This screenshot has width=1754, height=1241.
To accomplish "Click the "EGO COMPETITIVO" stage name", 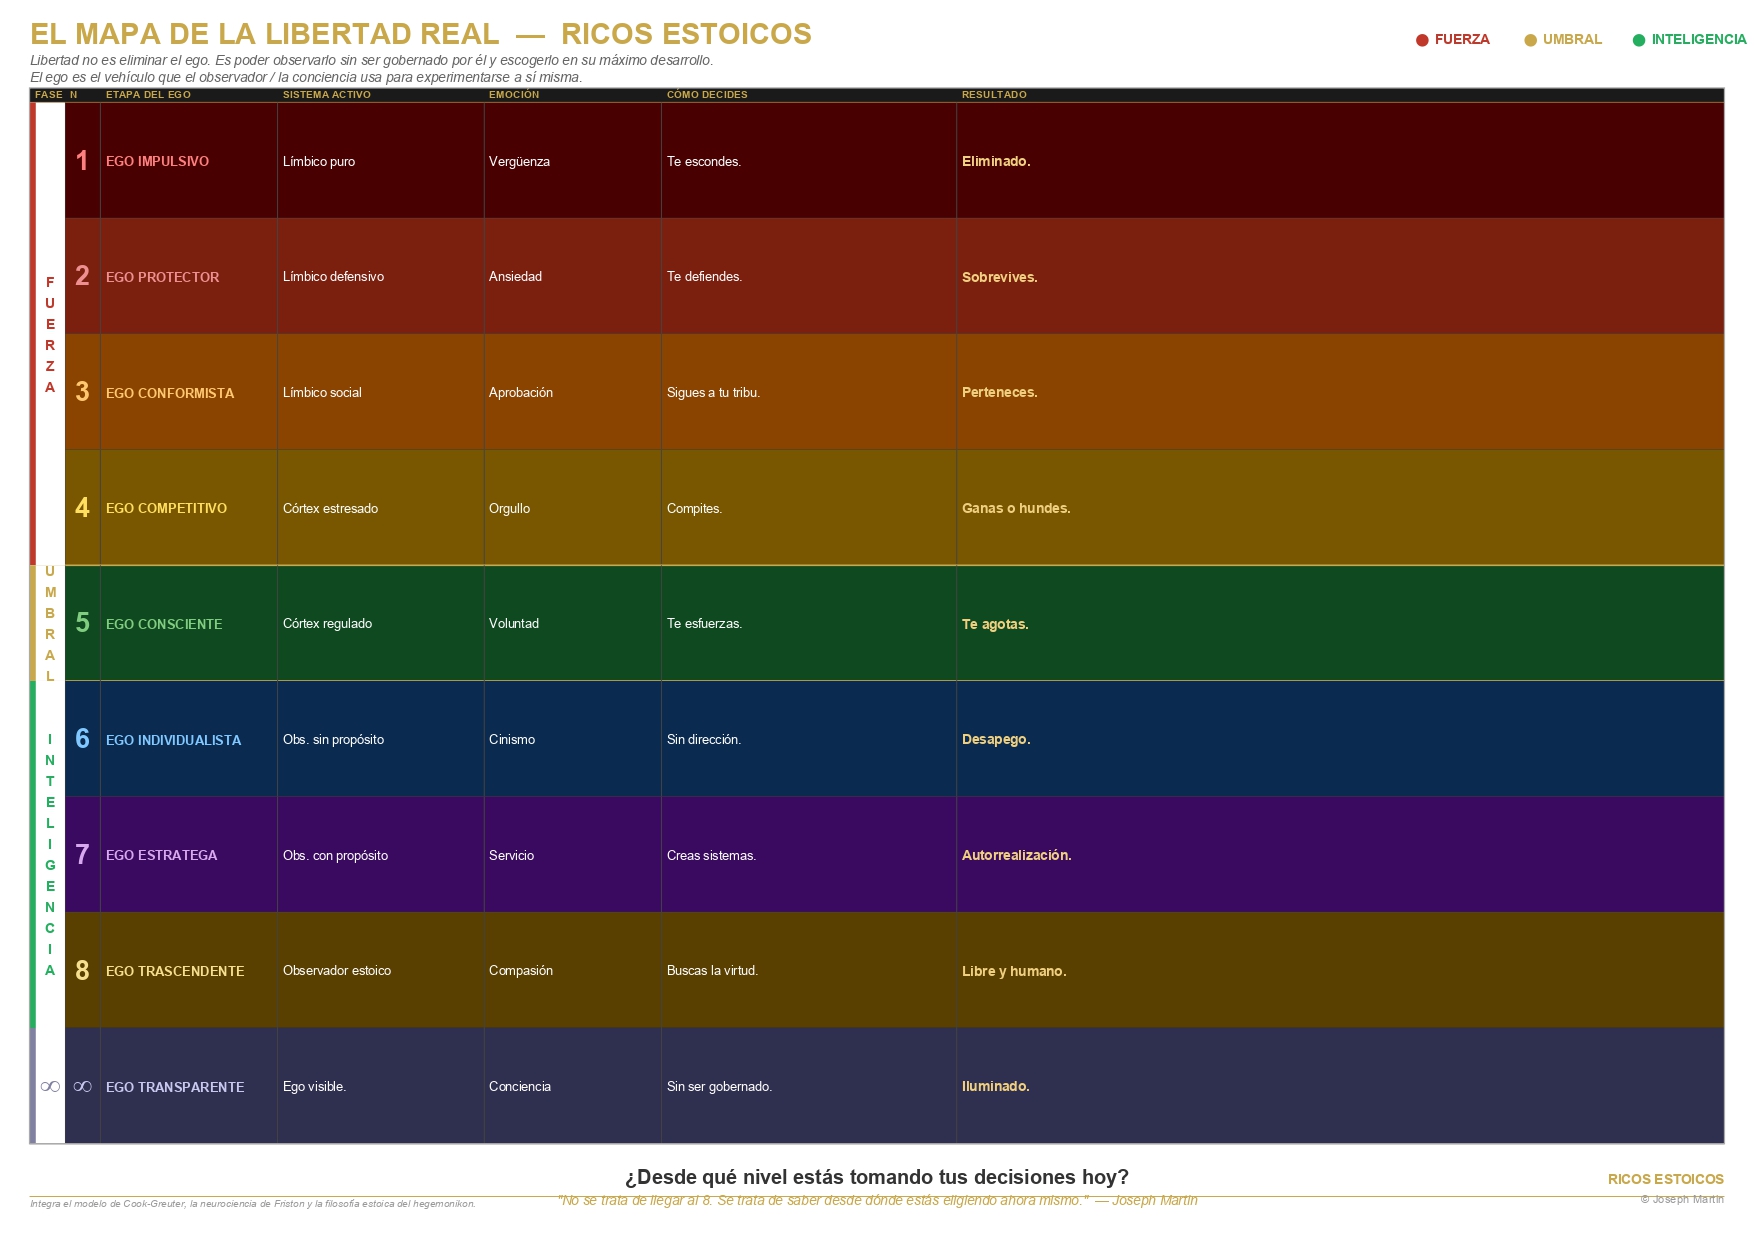I will [166, 508].
